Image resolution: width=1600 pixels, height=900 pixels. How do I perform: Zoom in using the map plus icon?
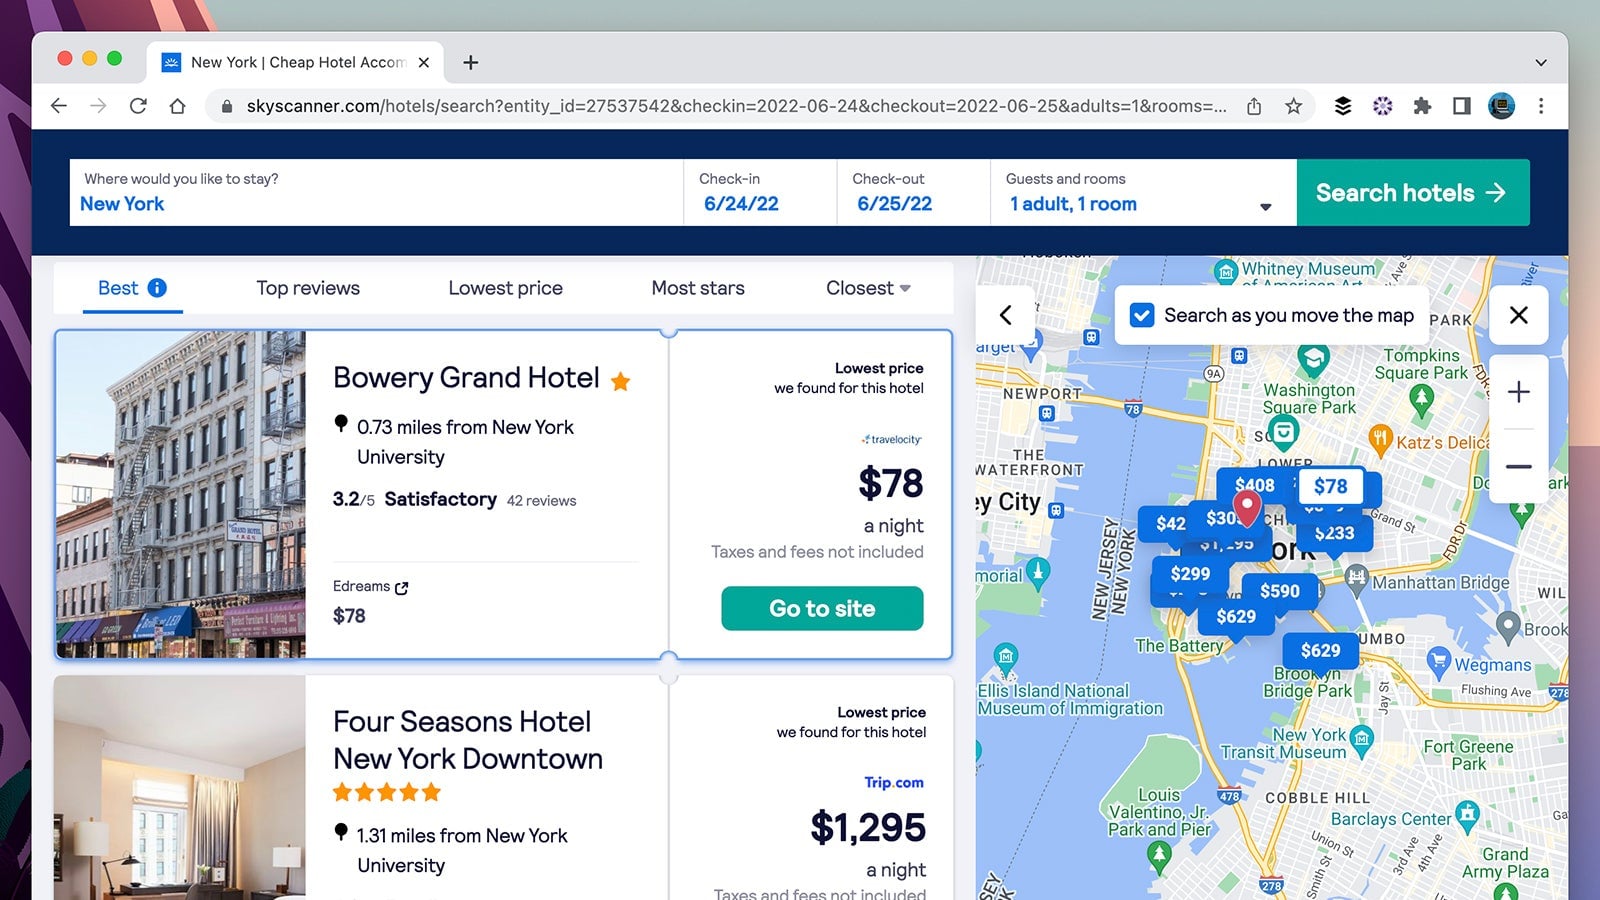point(1518,391)
